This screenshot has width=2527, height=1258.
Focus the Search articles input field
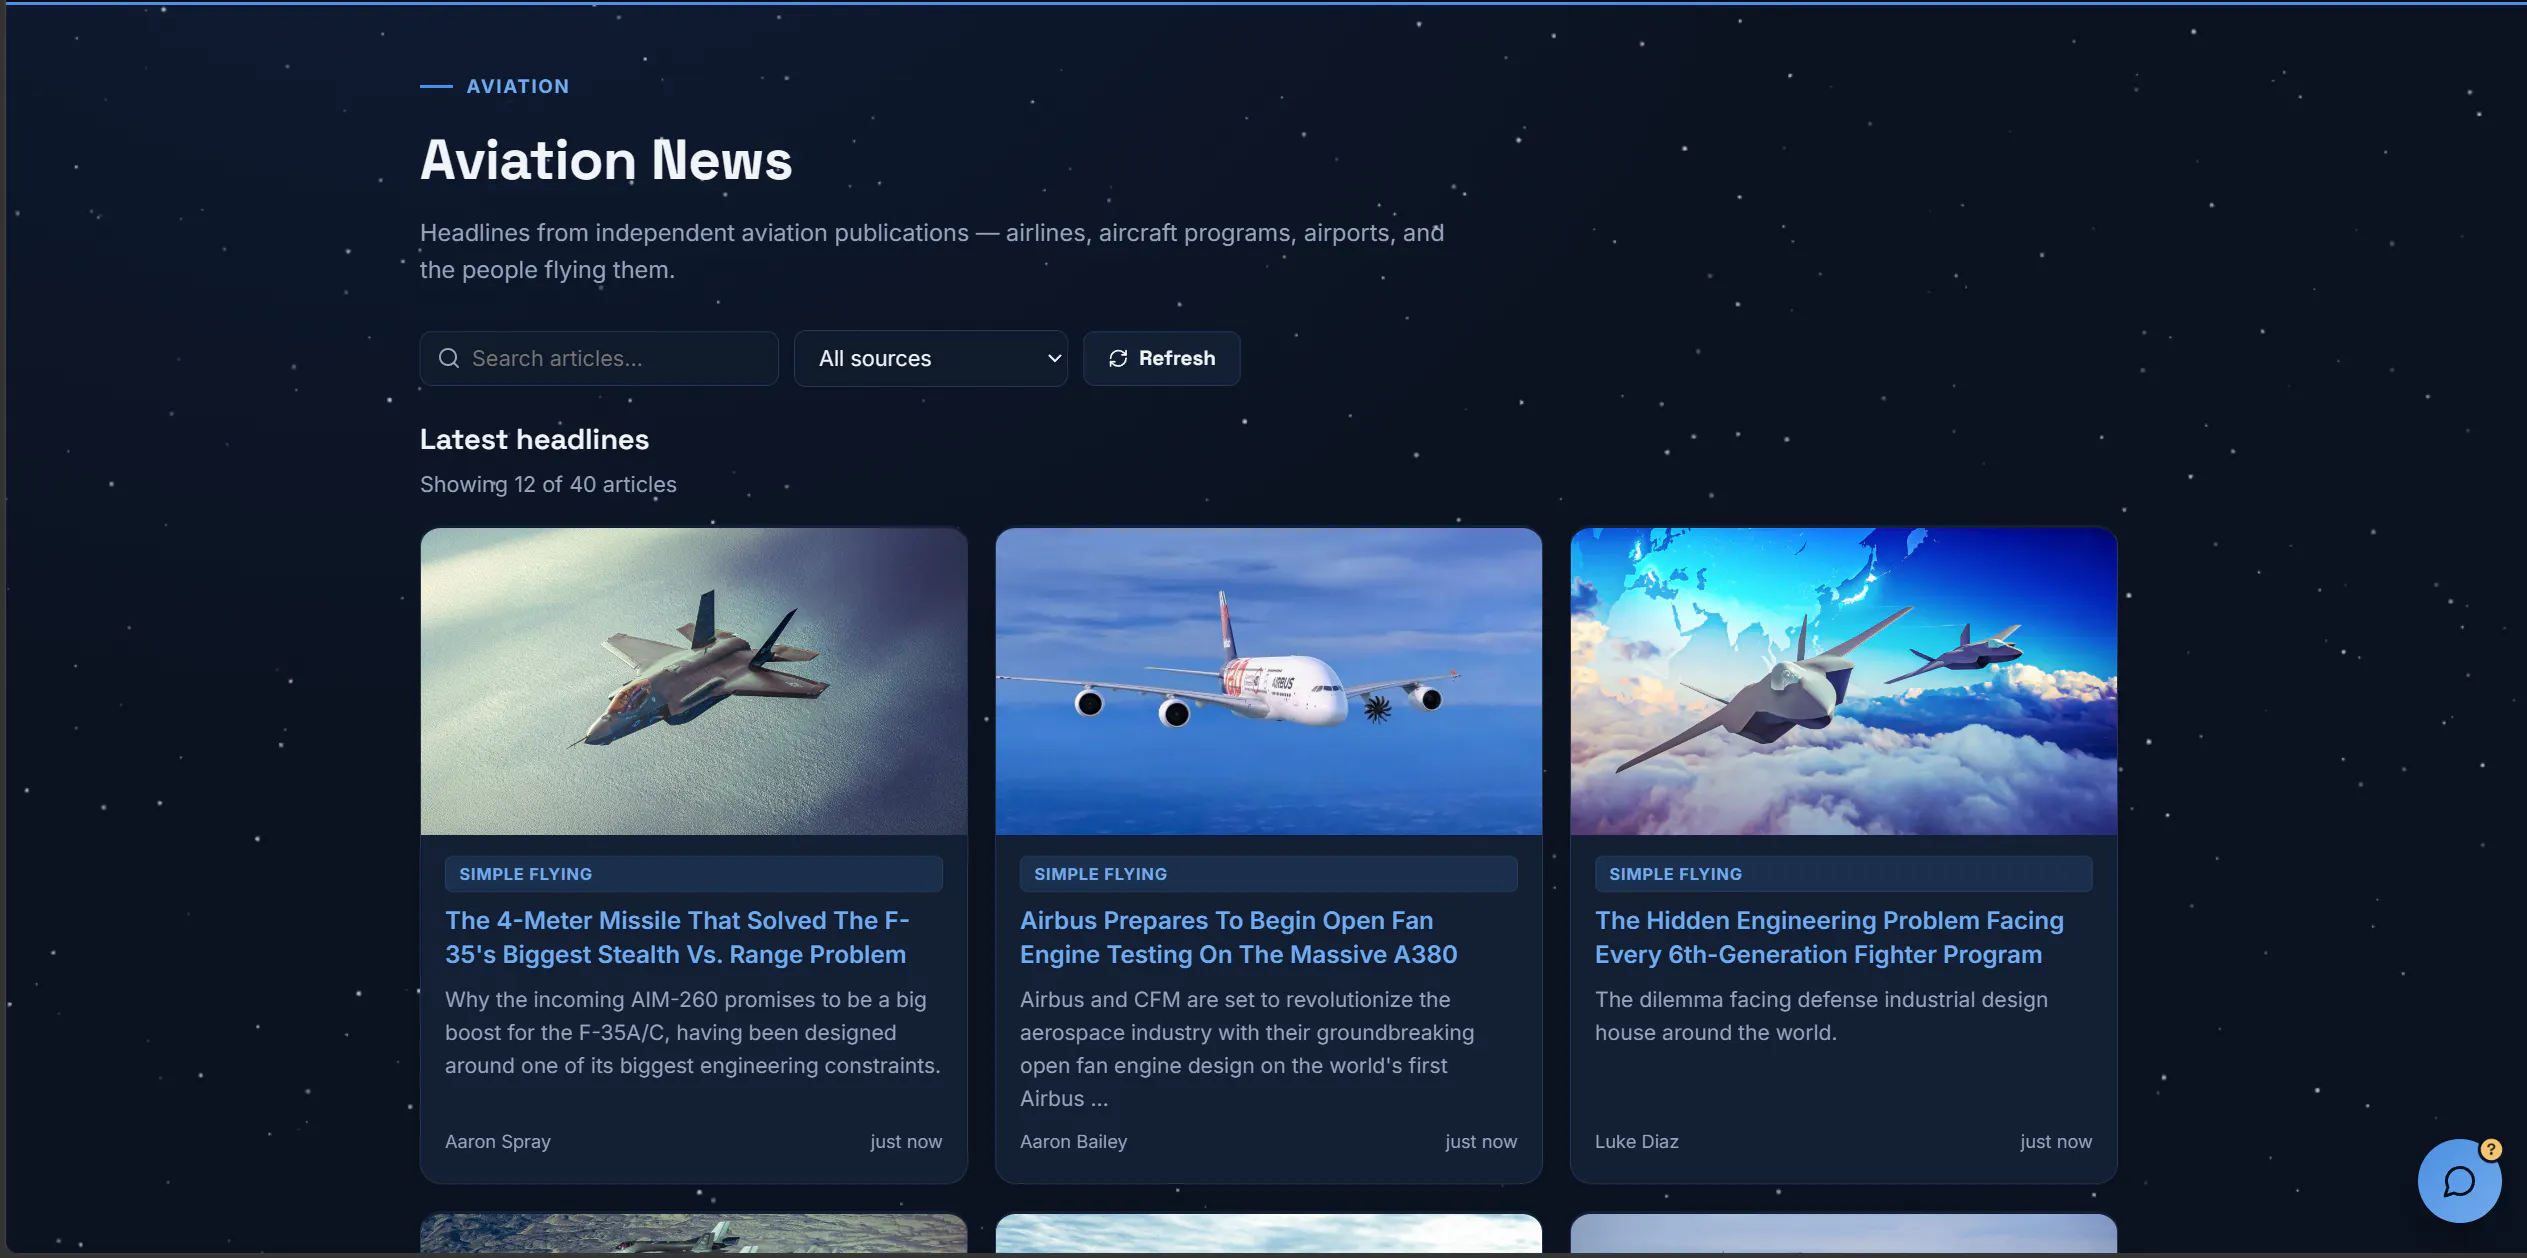(x=599, y=358)
